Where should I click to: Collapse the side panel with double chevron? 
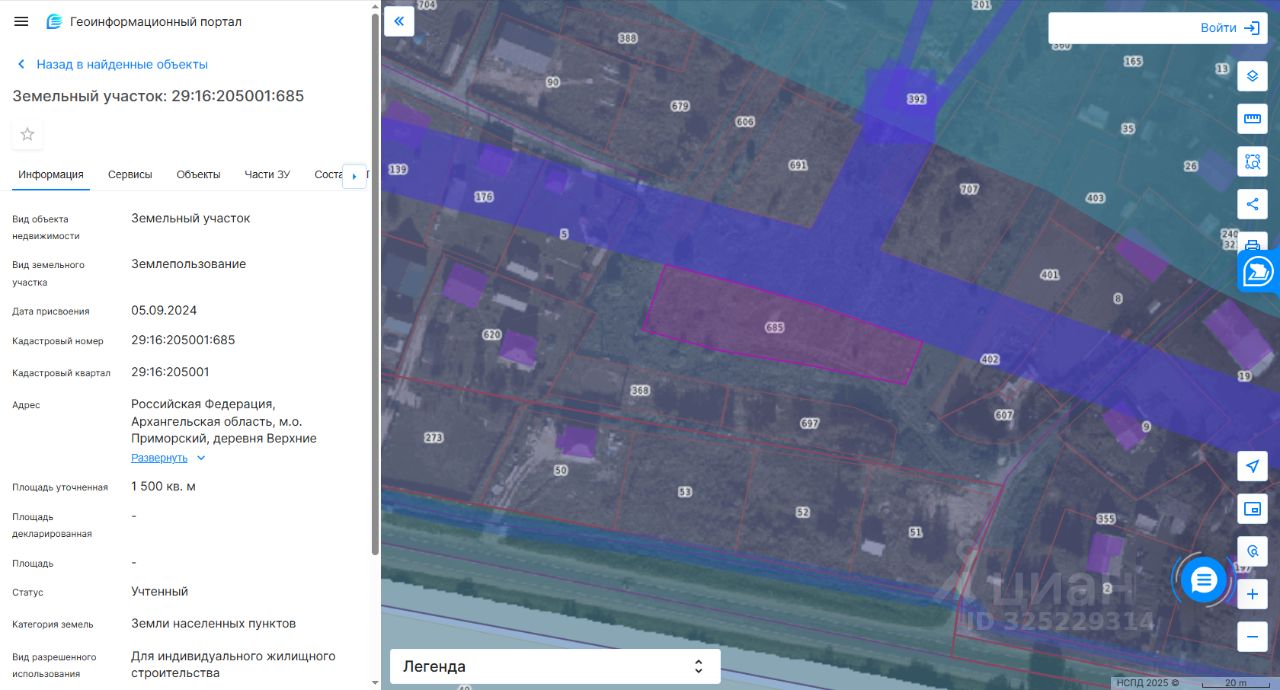click(399, 21)
